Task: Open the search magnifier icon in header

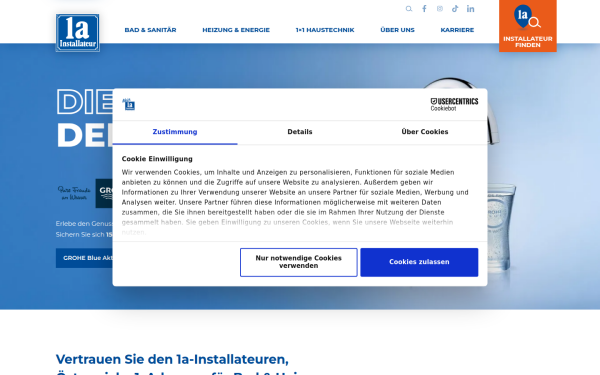Action: pos(409,9)
